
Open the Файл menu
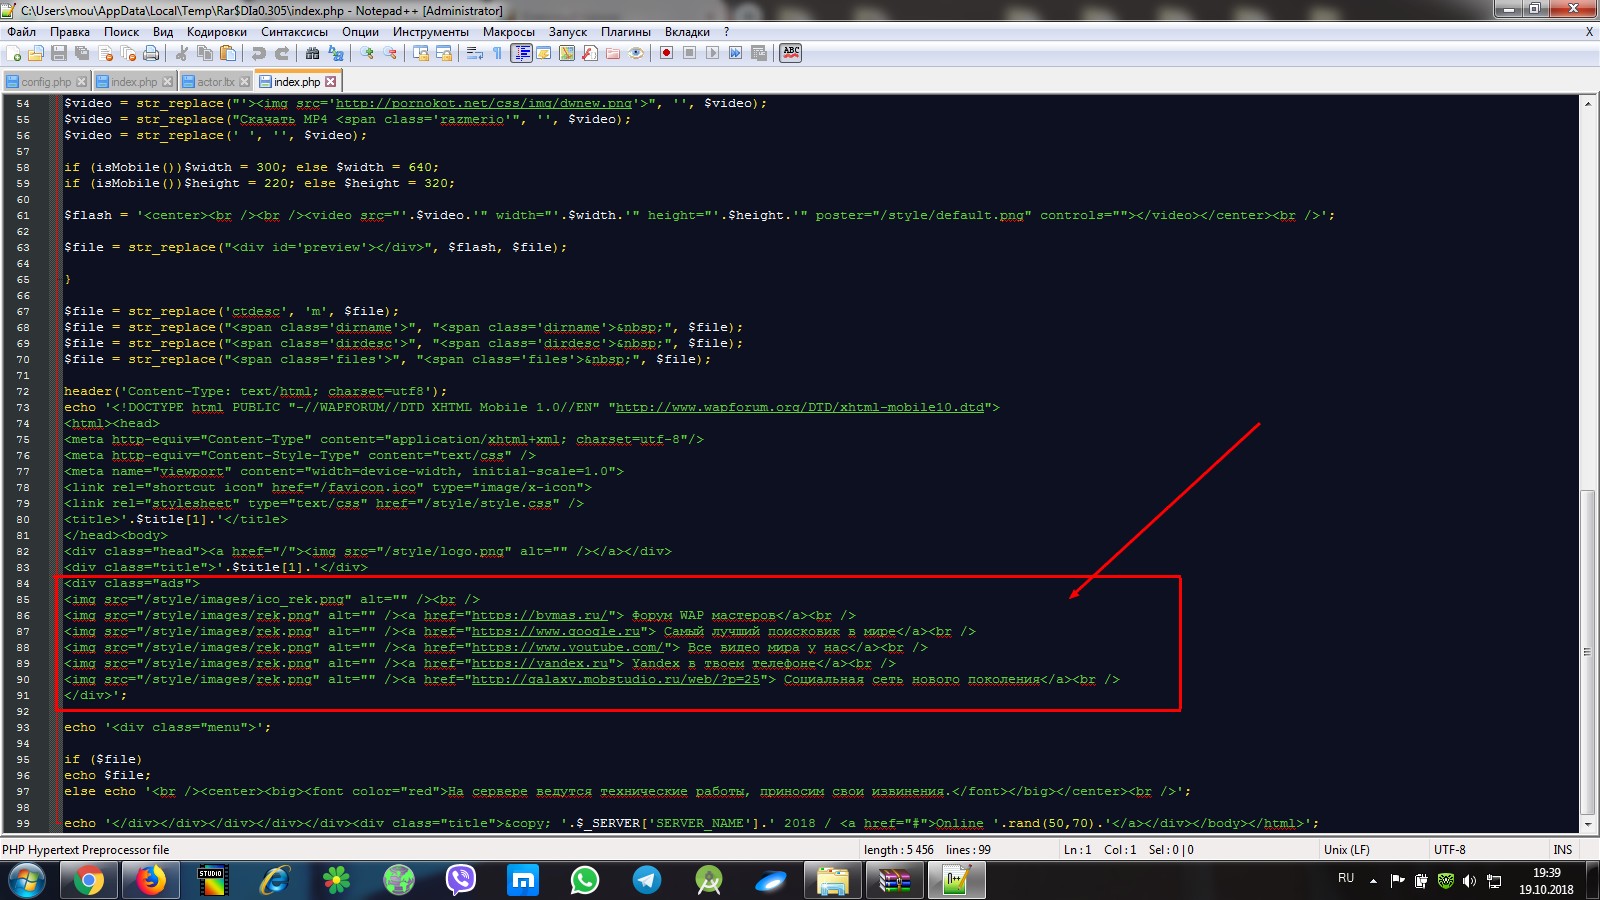(21, 32)
